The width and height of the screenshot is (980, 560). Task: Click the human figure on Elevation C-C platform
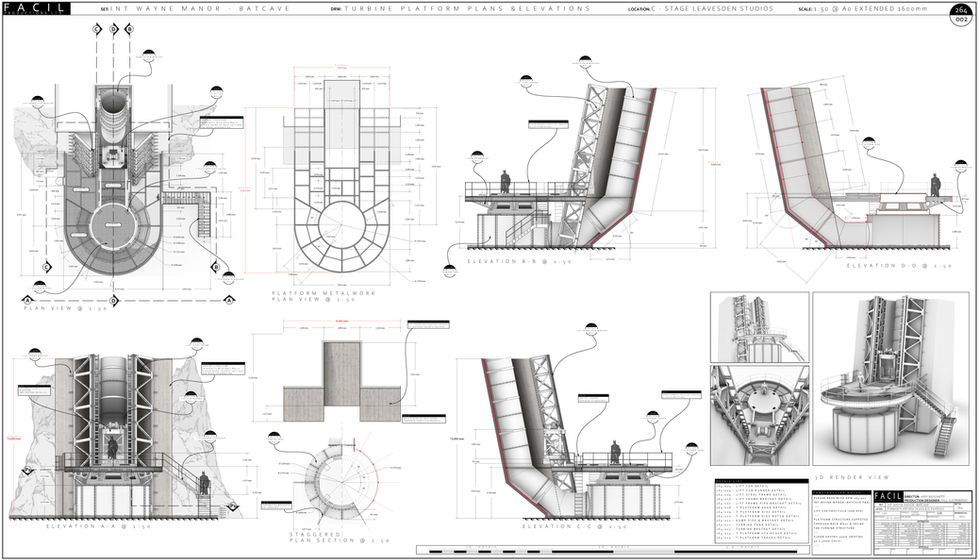tap(615, 452)
